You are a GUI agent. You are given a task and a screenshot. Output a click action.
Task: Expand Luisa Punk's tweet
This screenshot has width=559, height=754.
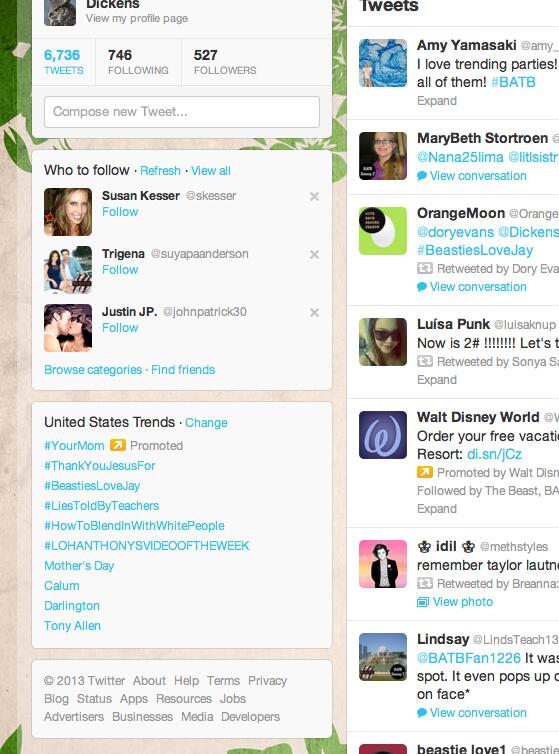[437, 380]
